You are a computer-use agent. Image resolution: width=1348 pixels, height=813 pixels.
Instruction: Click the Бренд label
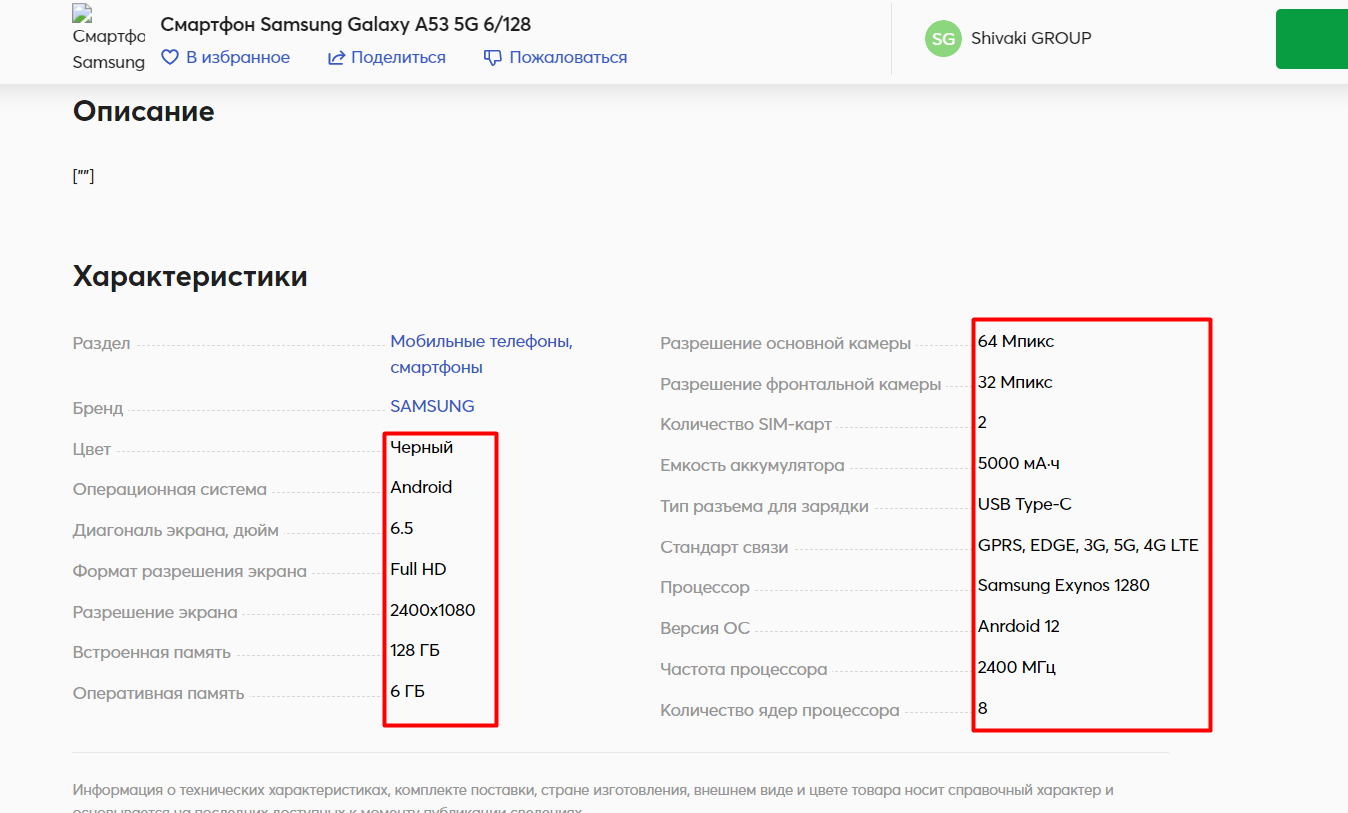click(x=98, y=408)
